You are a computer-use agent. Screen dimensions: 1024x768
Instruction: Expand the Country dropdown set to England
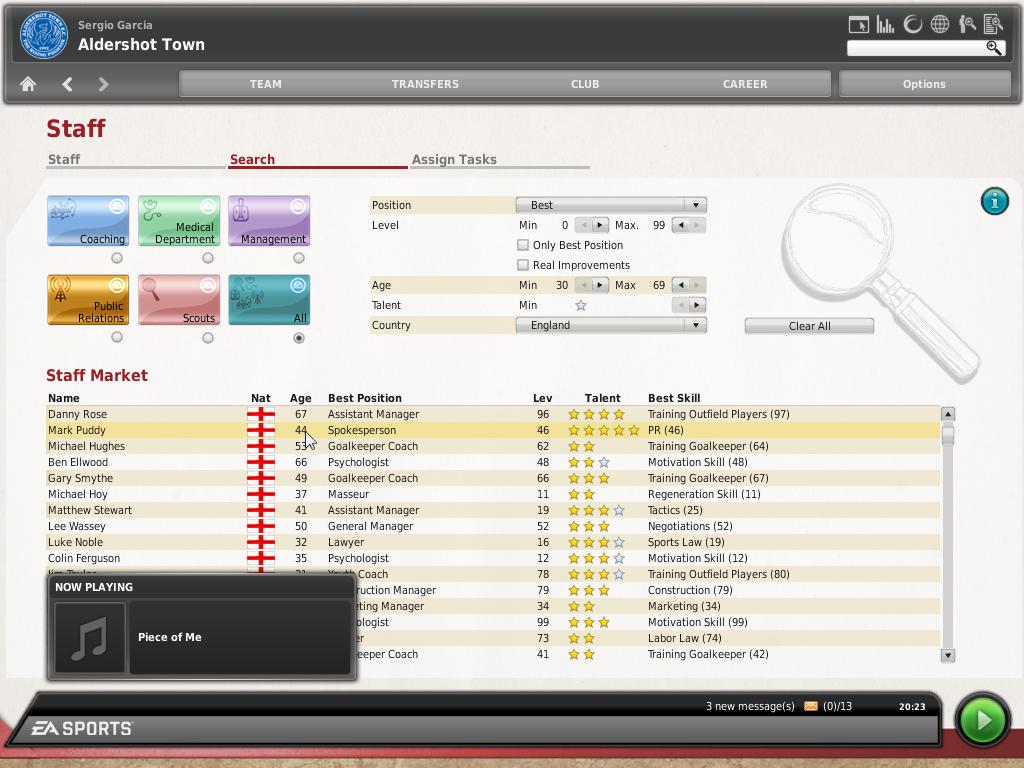(610, 325)
